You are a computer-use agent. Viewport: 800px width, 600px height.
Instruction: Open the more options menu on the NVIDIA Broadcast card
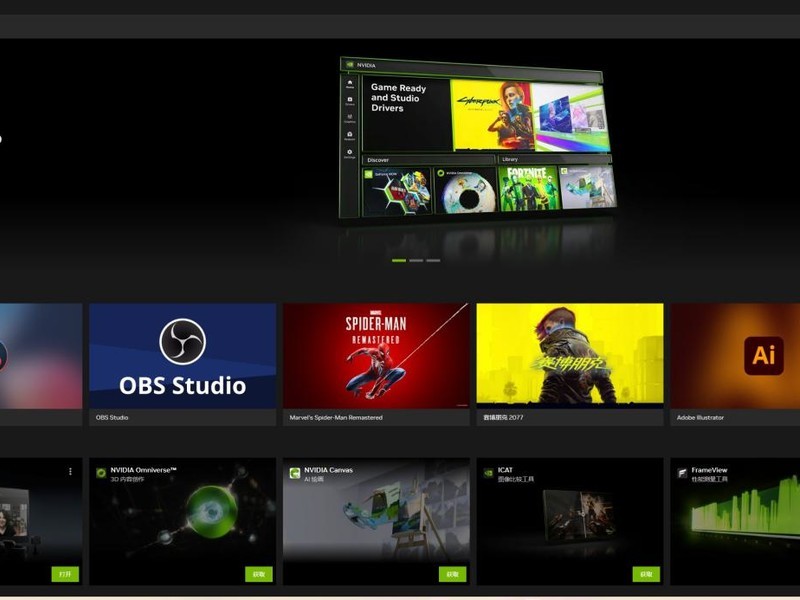pyautogui.click(x=70, y=471)
